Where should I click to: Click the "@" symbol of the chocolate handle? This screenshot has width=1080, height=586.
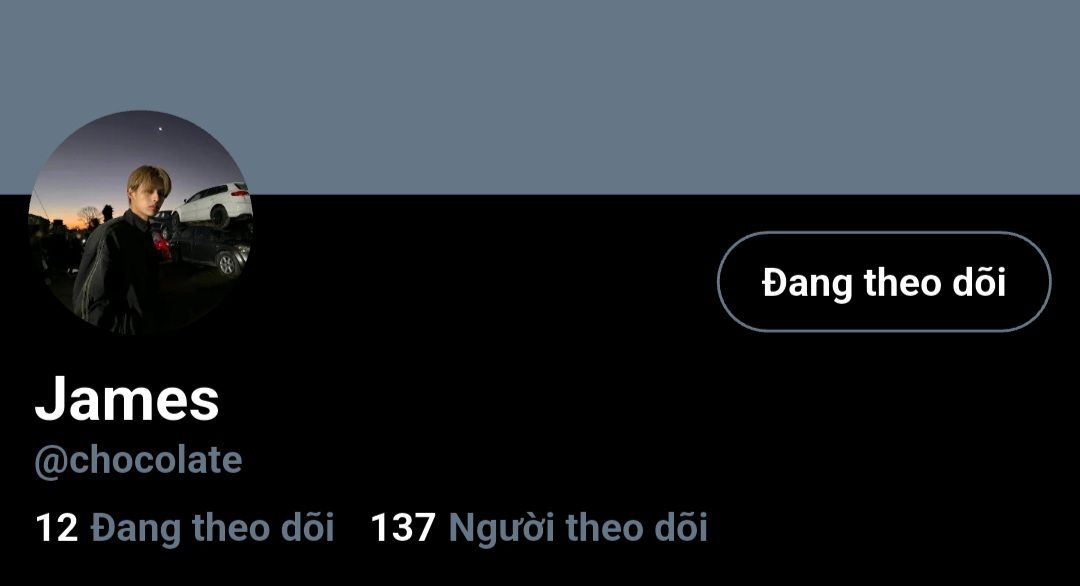pyautogui.click(x=50, y=462)
